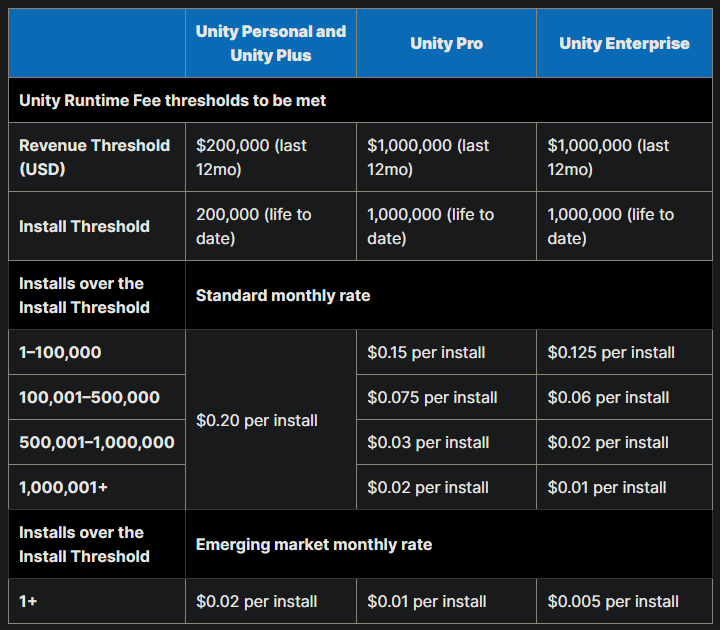Select the 100,001–500,000 row label

[x=97, y=397]
